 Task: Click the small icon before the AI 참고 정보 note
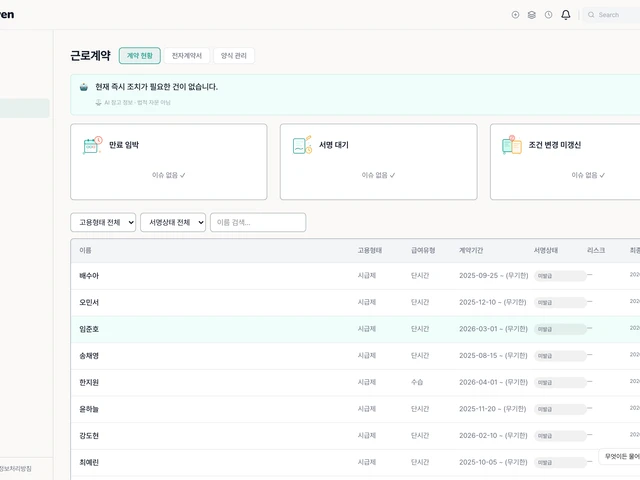tap(98, 102)
